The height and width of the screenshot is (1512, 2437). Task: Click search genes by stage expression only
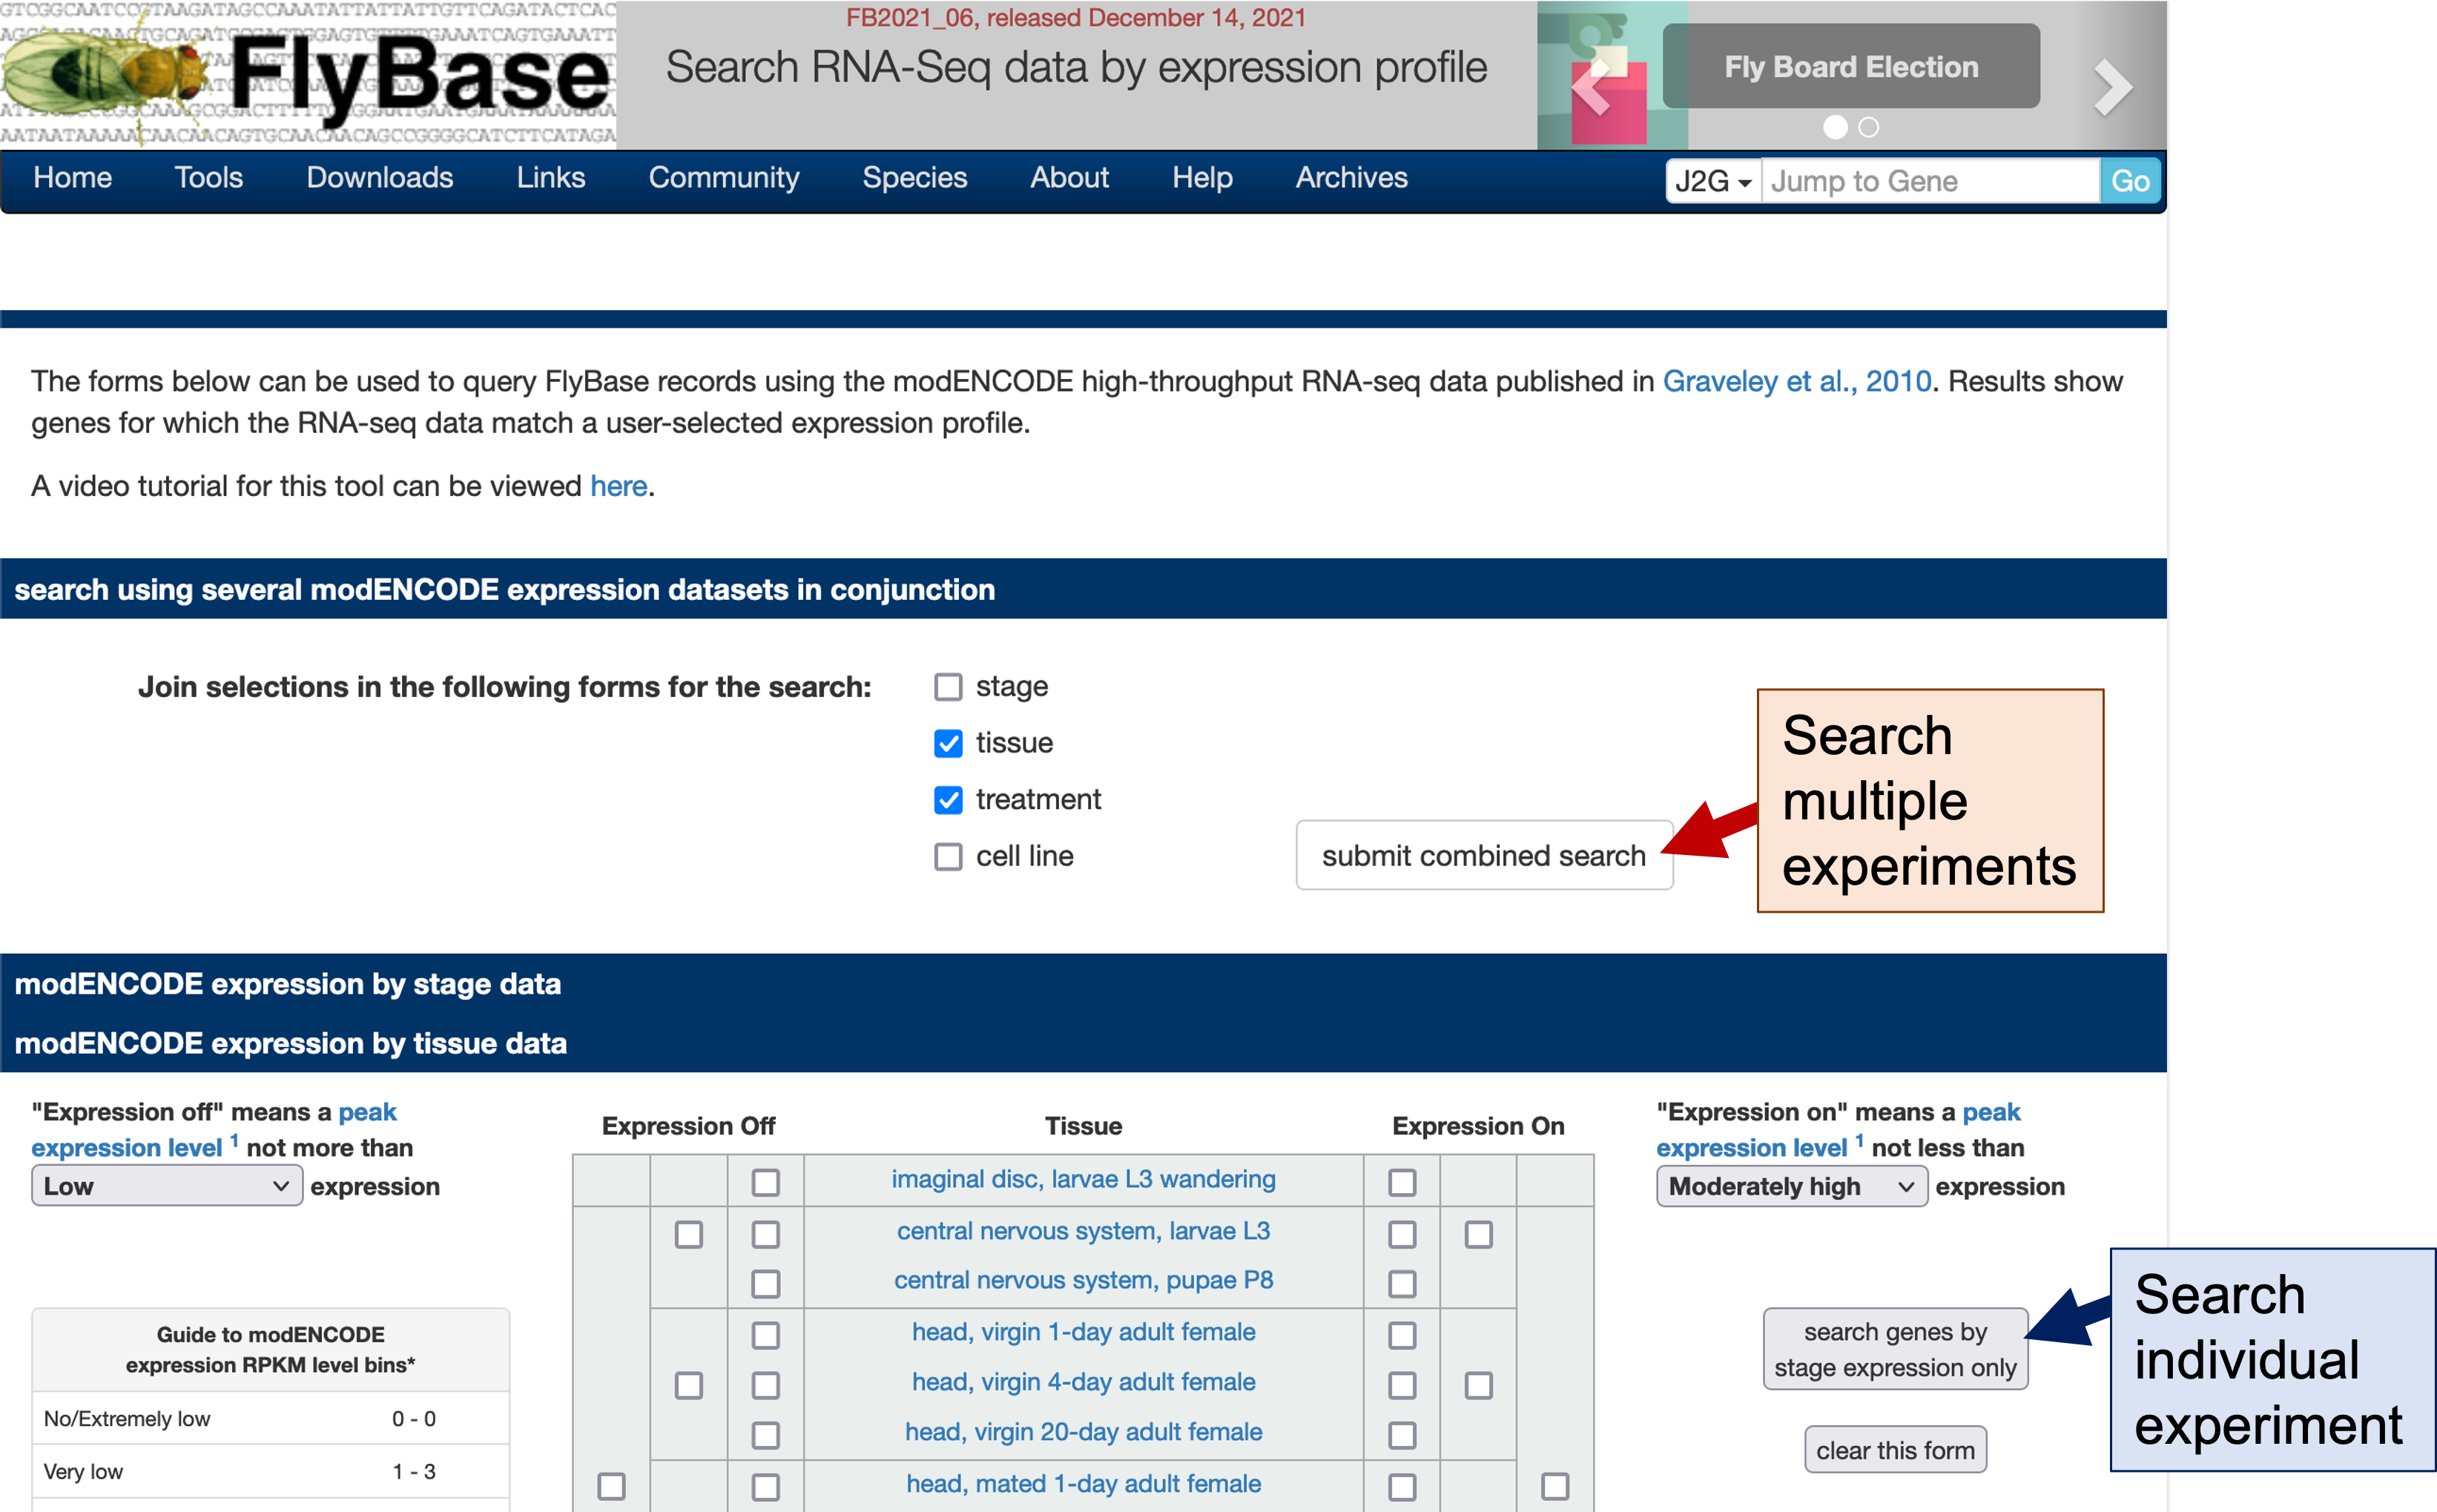1895,1349
